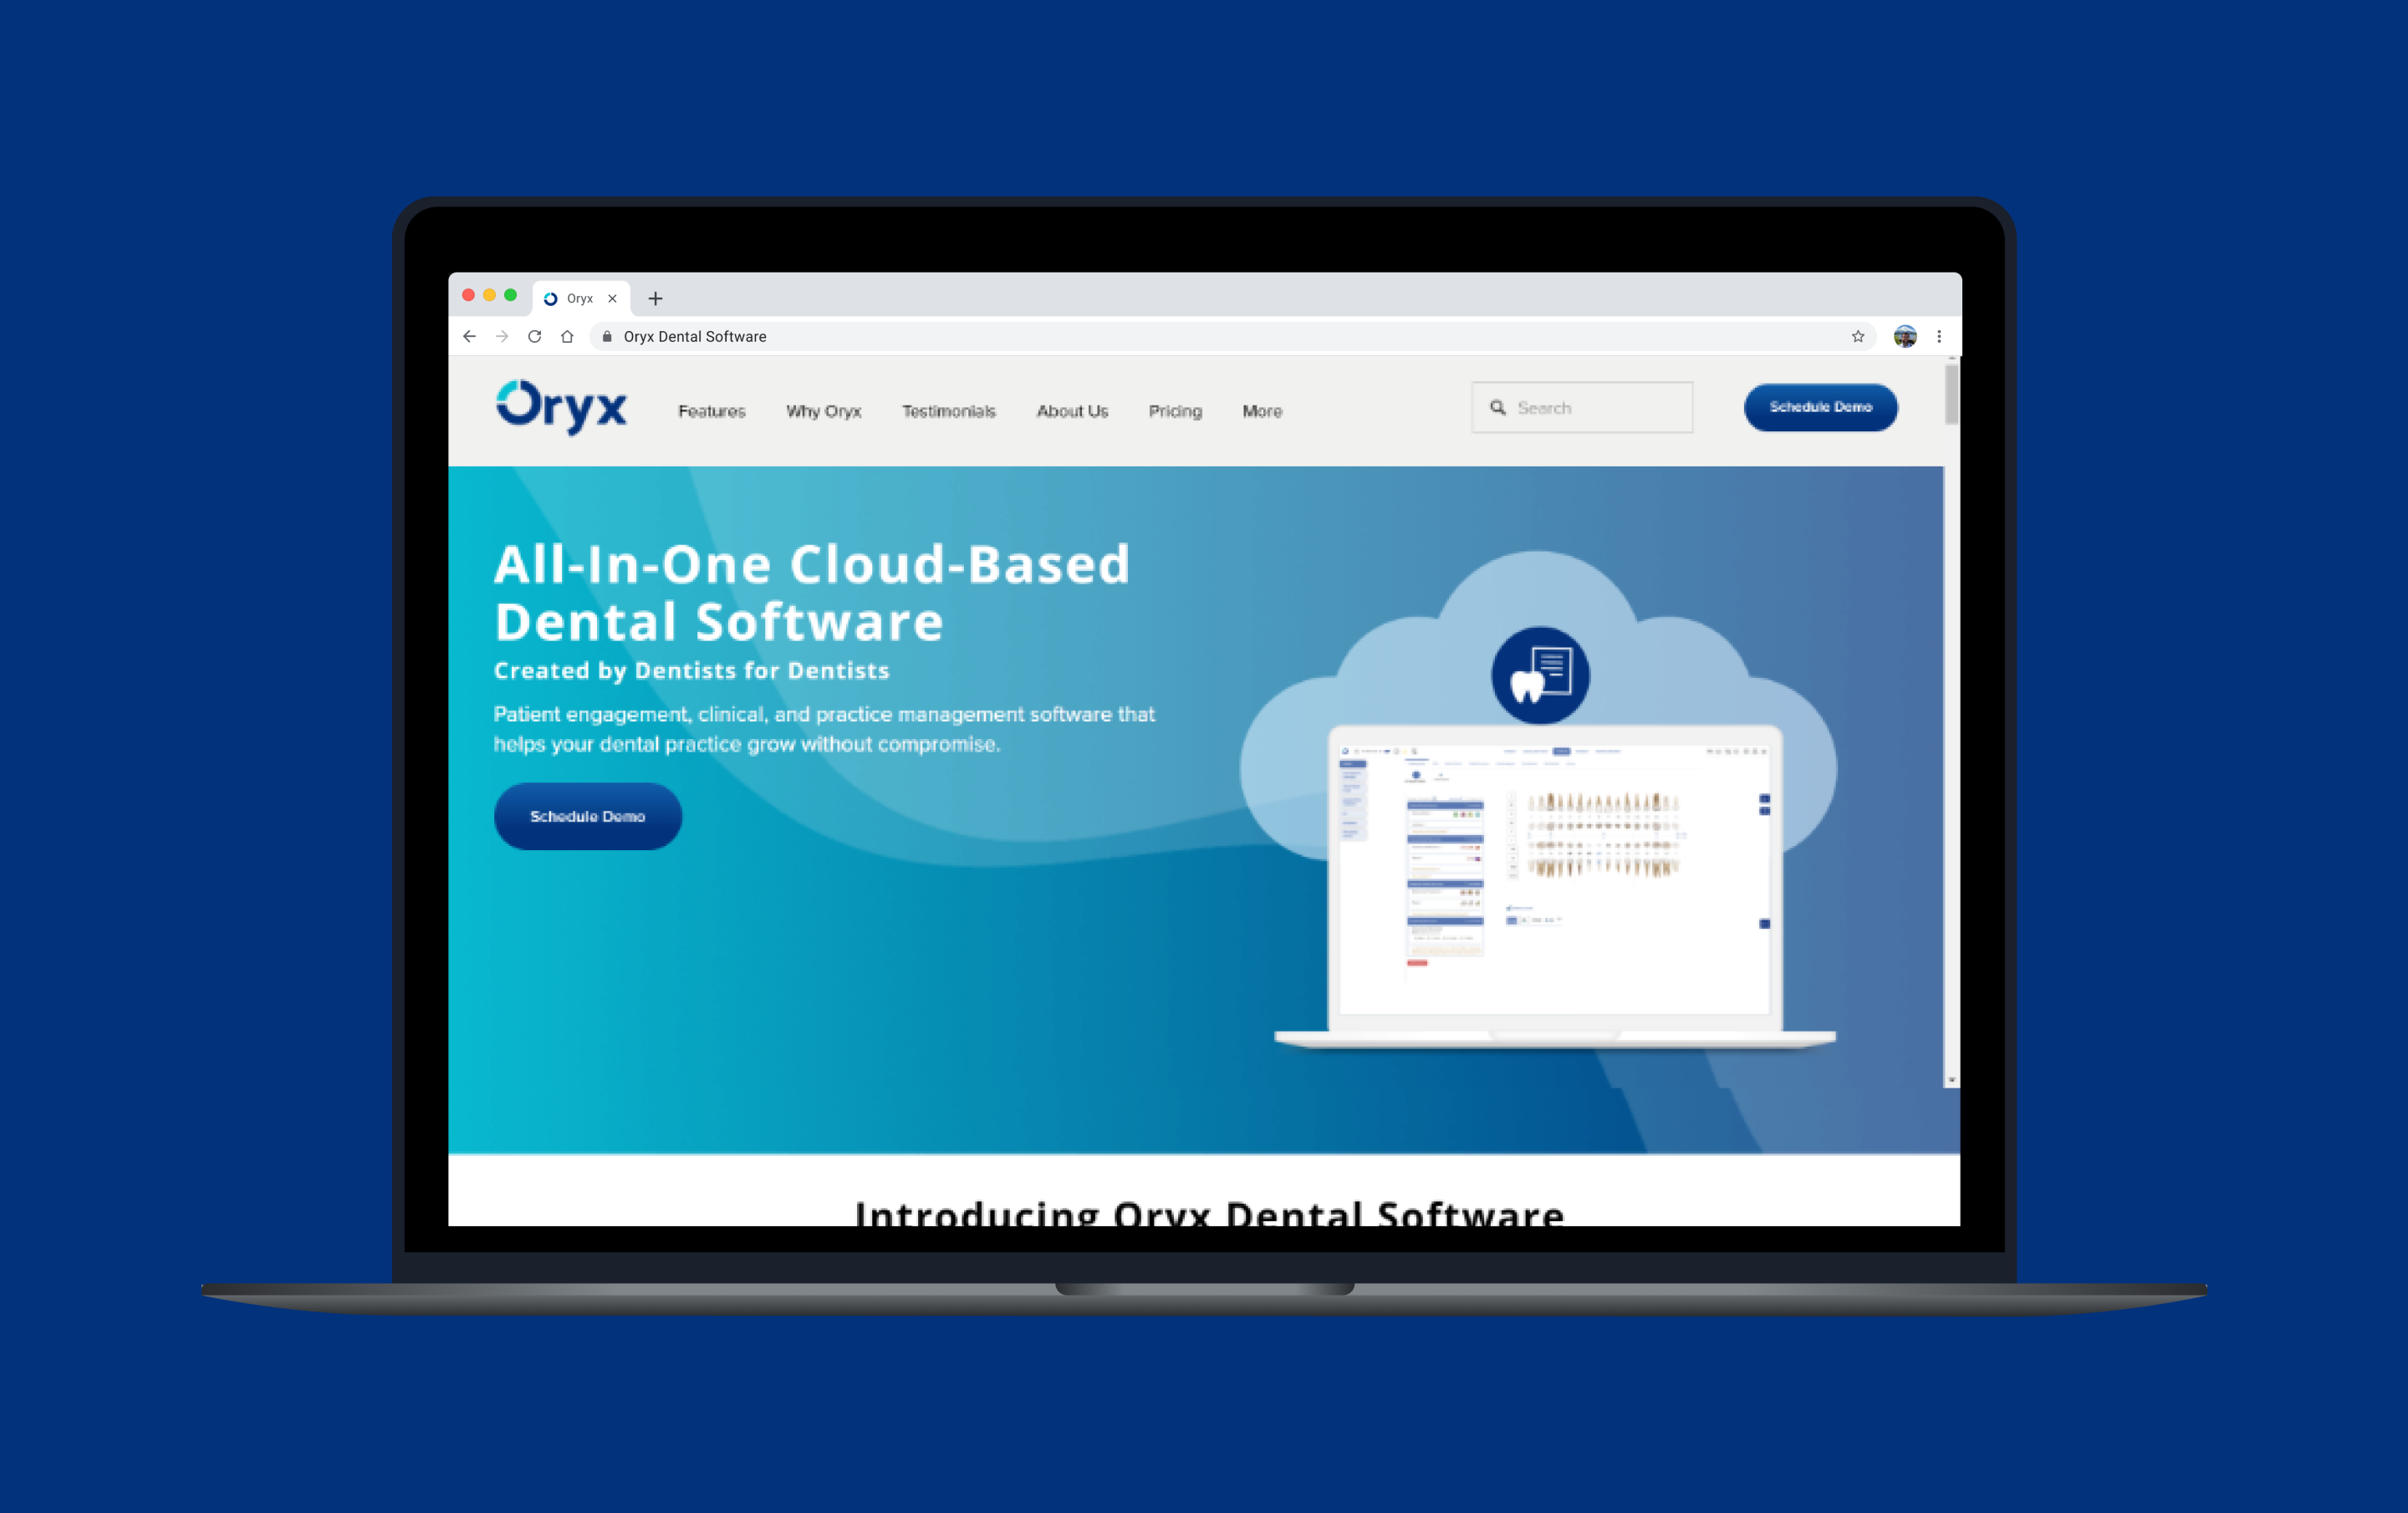Open the Chrome profile avatar

pyautogui.click(x=1905, y=337)
